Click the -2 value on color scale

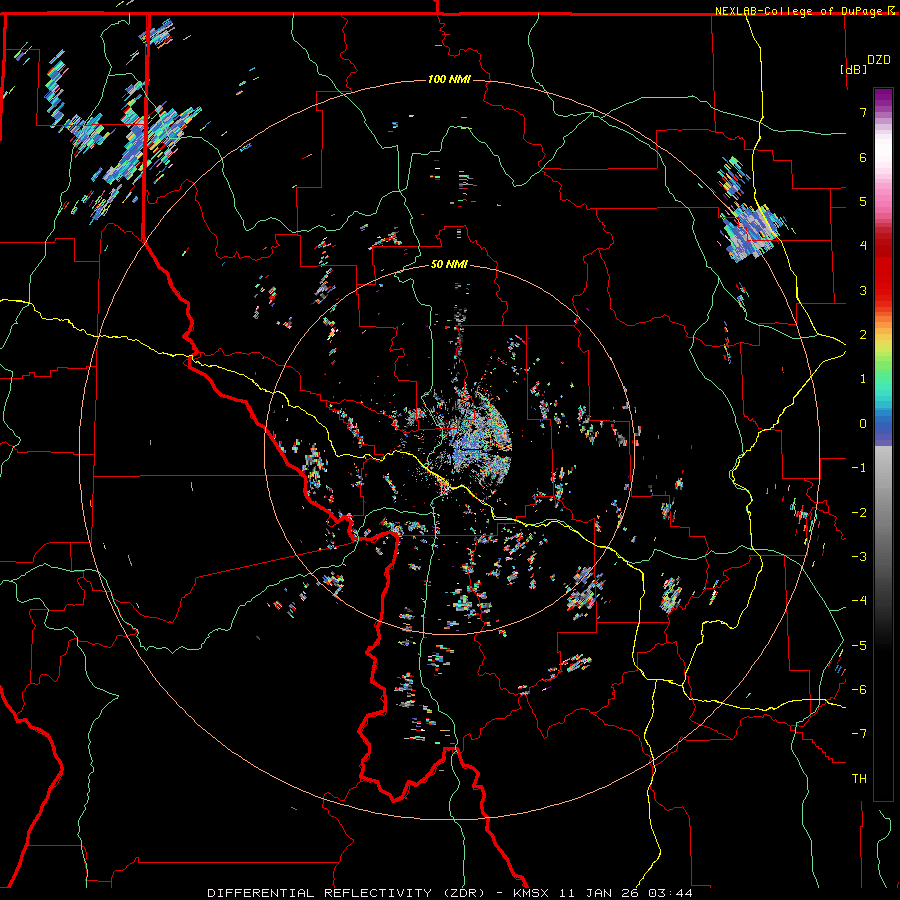click(859, 513)
